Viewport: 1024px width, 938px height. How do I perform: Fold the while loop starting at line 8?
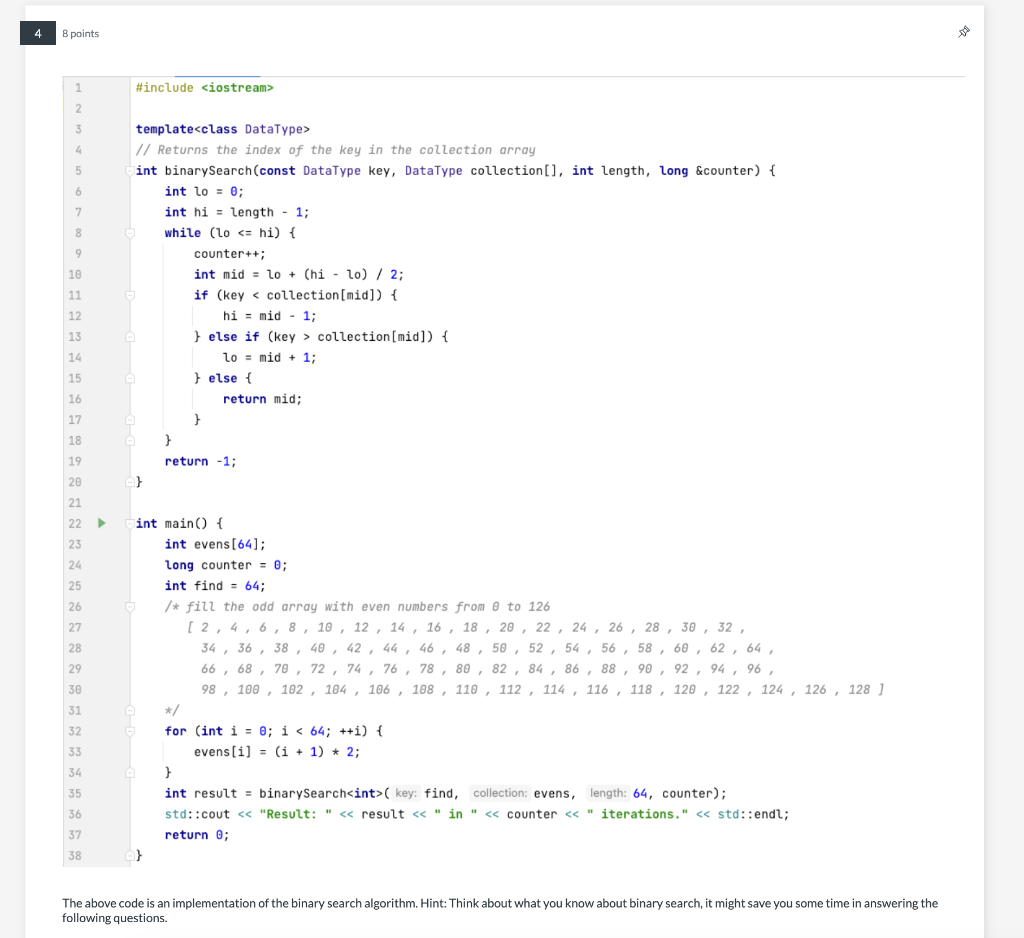(128, 232)
